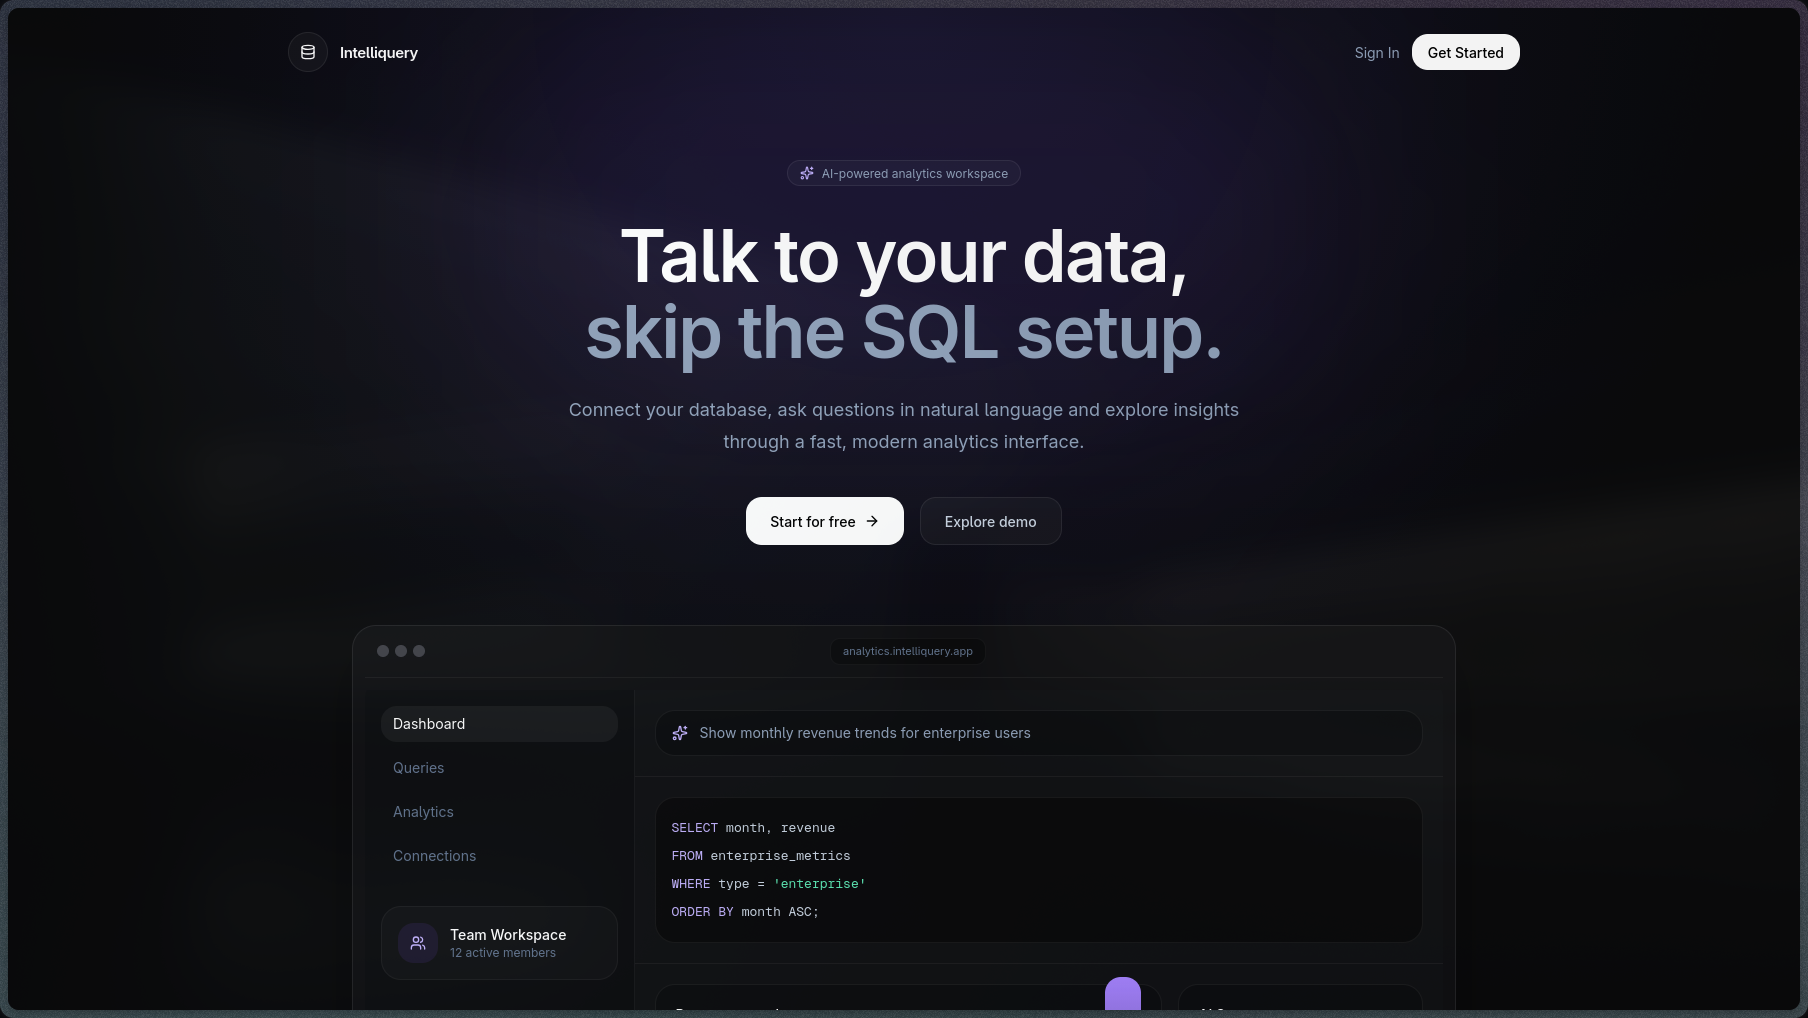Open the Sign In link
The width and height of the screenshot is (1808, 1018).
(1377, 53)
